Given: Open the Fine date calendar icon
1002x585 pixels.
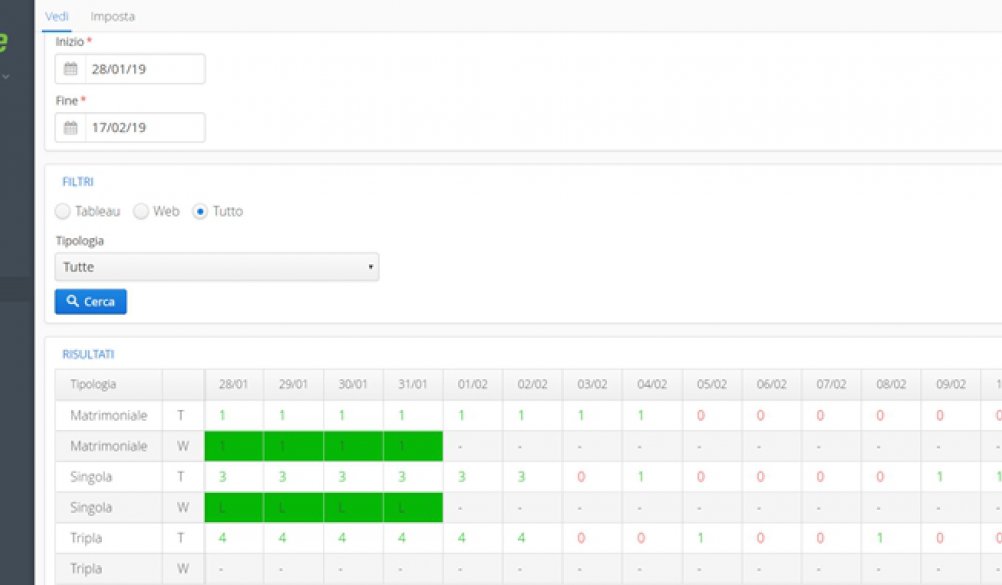Looking at the screenshot, I should (x=70, y=128).
